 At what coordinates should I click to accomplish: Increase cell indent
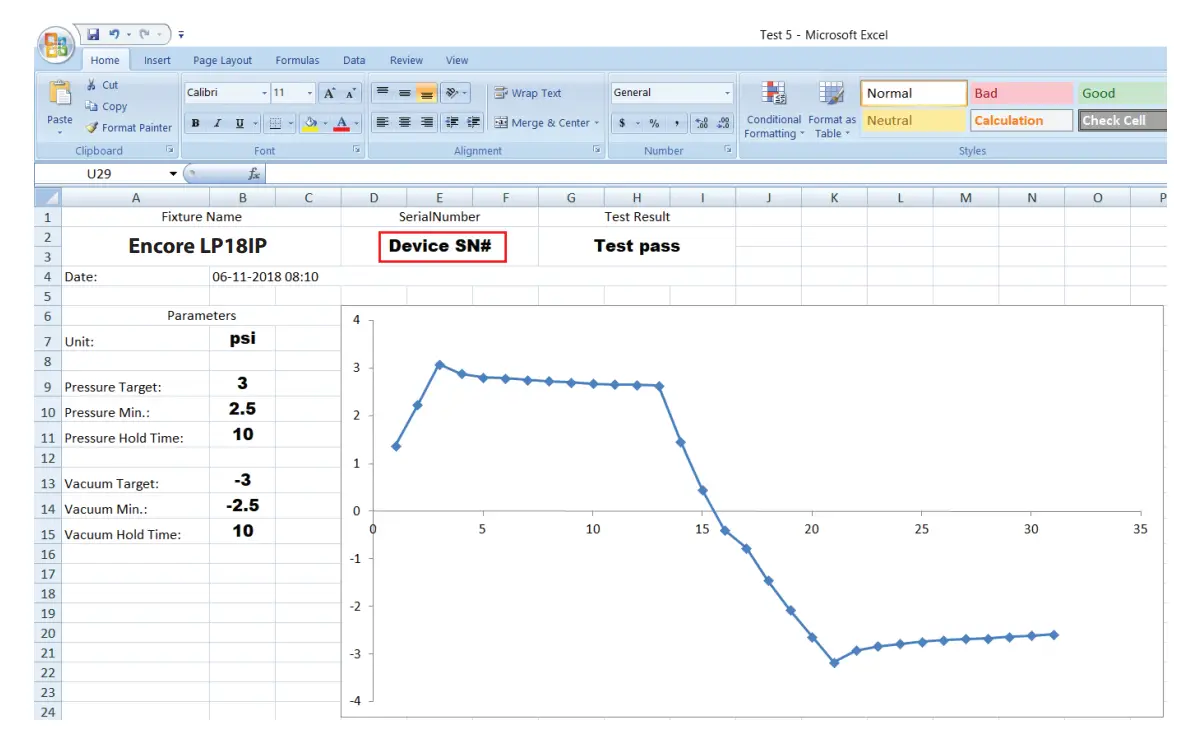(x=474, y=122)
